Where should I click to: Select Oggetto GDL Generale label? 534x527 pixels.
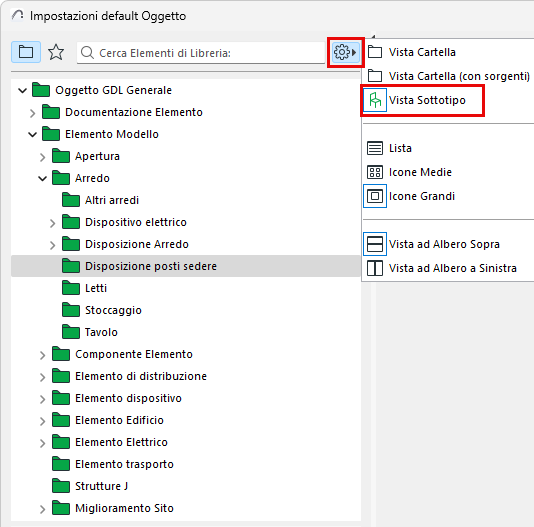click(x=113, y=90)
